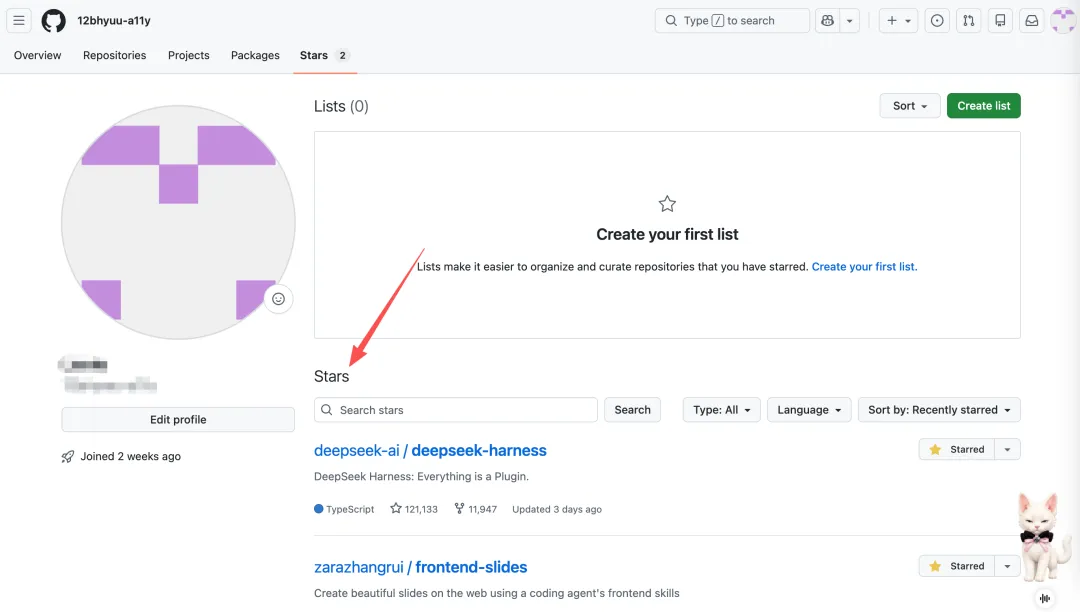
Task: Open the Repositories icon in header
Action: pos(1000,21)
